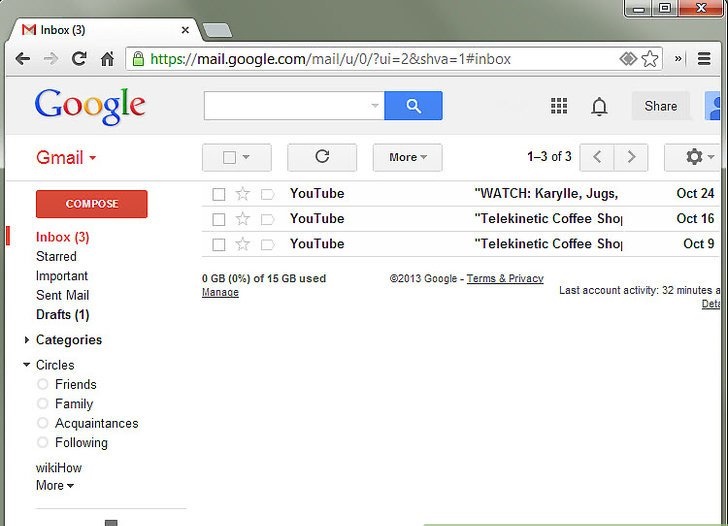
Task: Expand the Categories section
Action: 68,340
